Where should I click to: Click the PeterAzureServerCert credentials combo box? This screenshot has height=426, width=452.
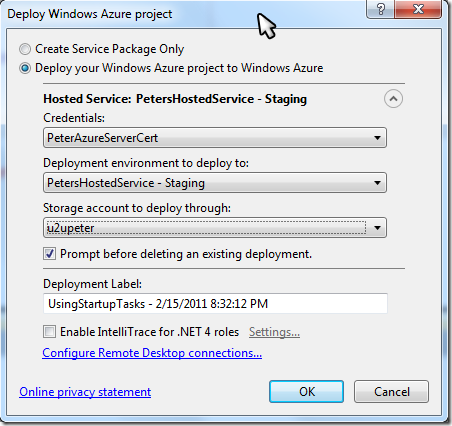(215, 138)
